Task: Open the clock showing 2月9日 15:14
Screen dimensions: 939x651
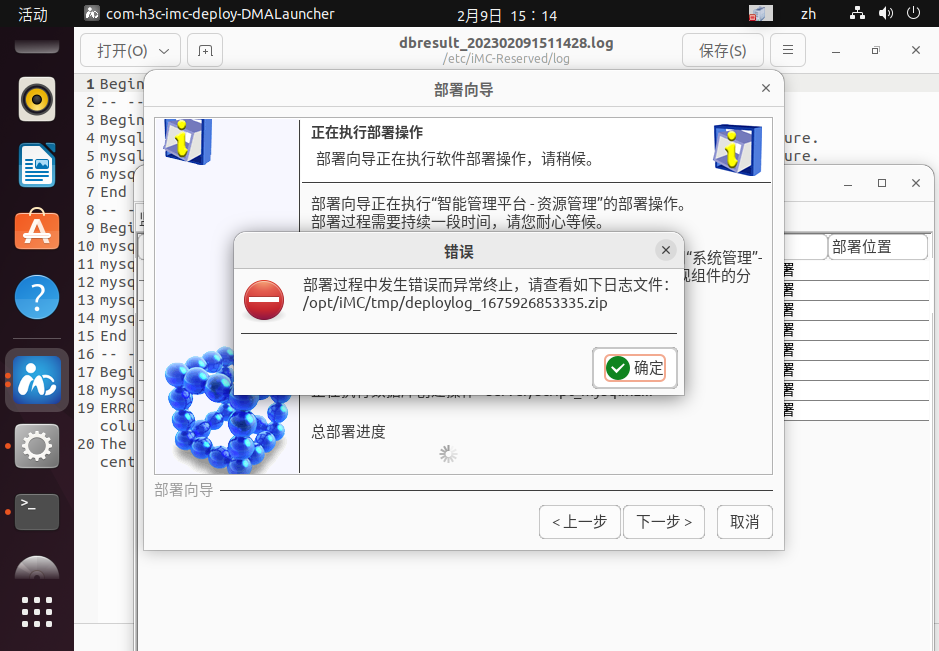Action: pyautogui.click(x=507, y=15)
